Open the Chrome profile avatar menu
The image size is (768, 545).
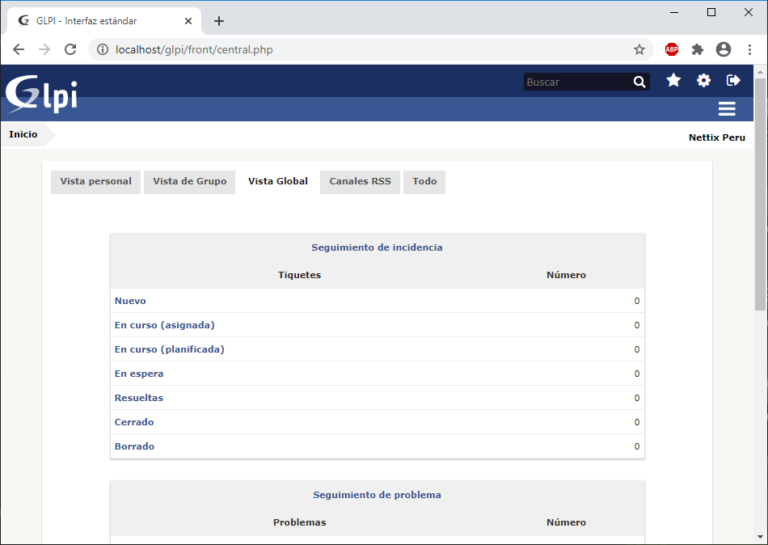pyautogui.click(x=723, y=49)
